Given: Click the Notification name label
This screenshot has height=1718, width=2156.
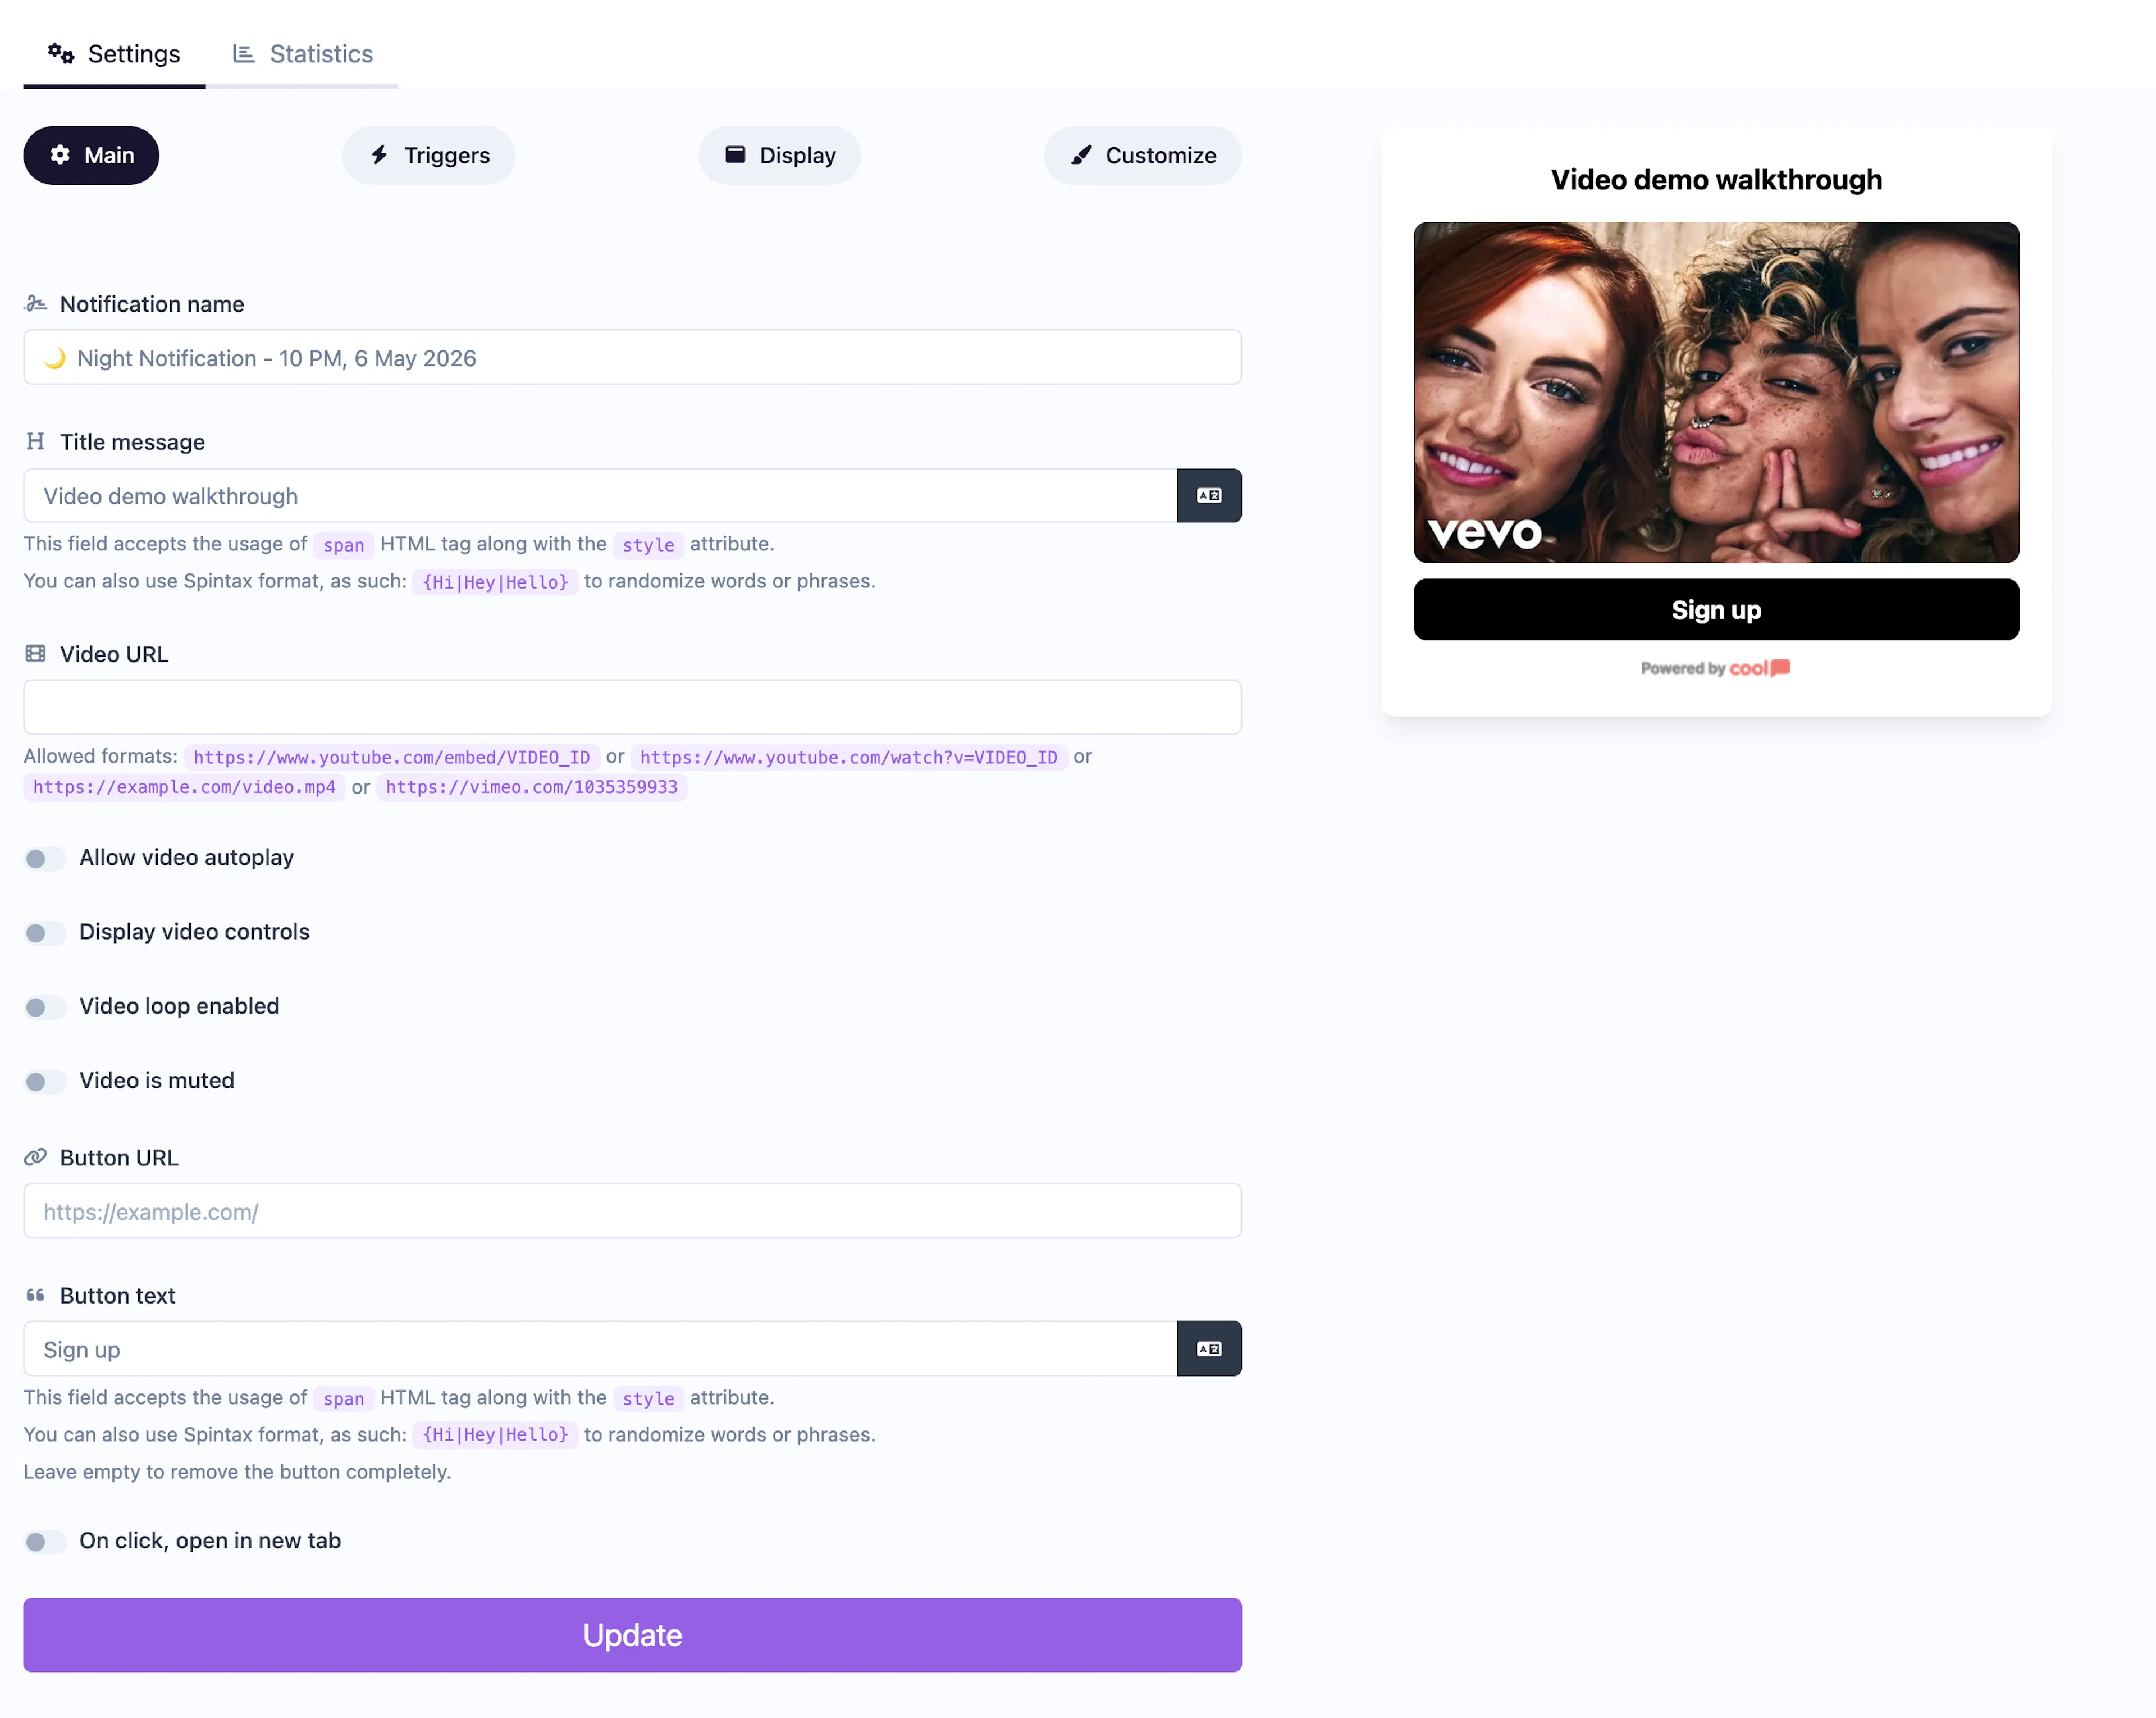Looking at the screenshot, I should coord(152,304).
